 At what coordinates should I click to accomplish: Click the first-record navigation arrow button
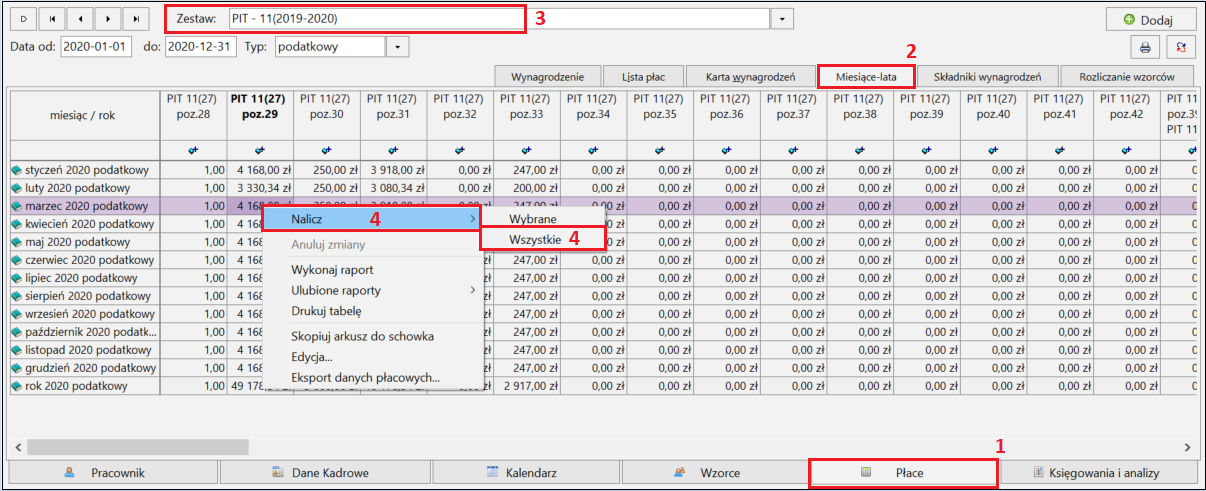pos(52,19)
